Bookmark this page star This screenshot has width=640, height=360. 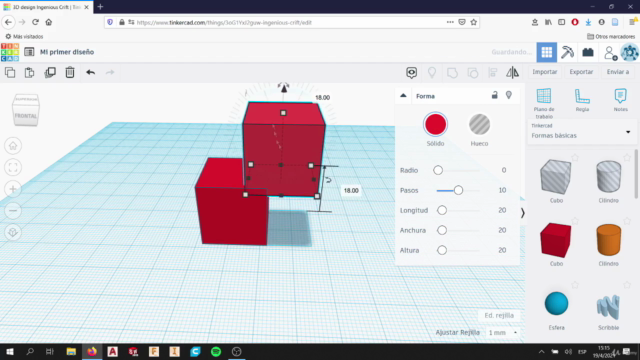(473, 22)
